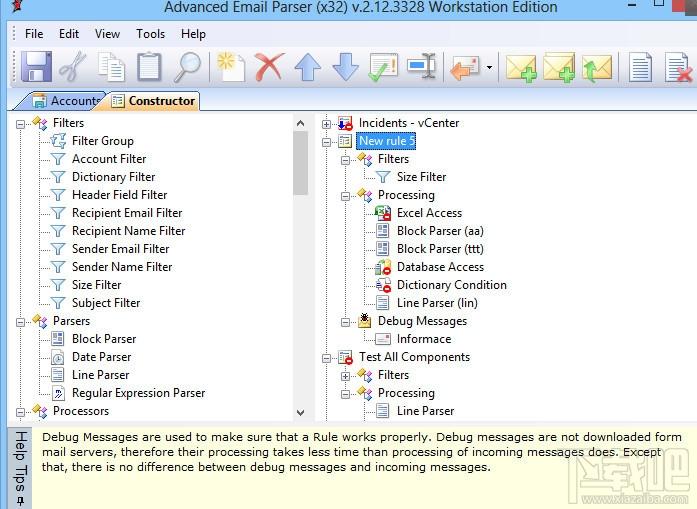Click the Paste clipboard icon
The height and width of the screenshot is (509, 697).
click(149, 67)
